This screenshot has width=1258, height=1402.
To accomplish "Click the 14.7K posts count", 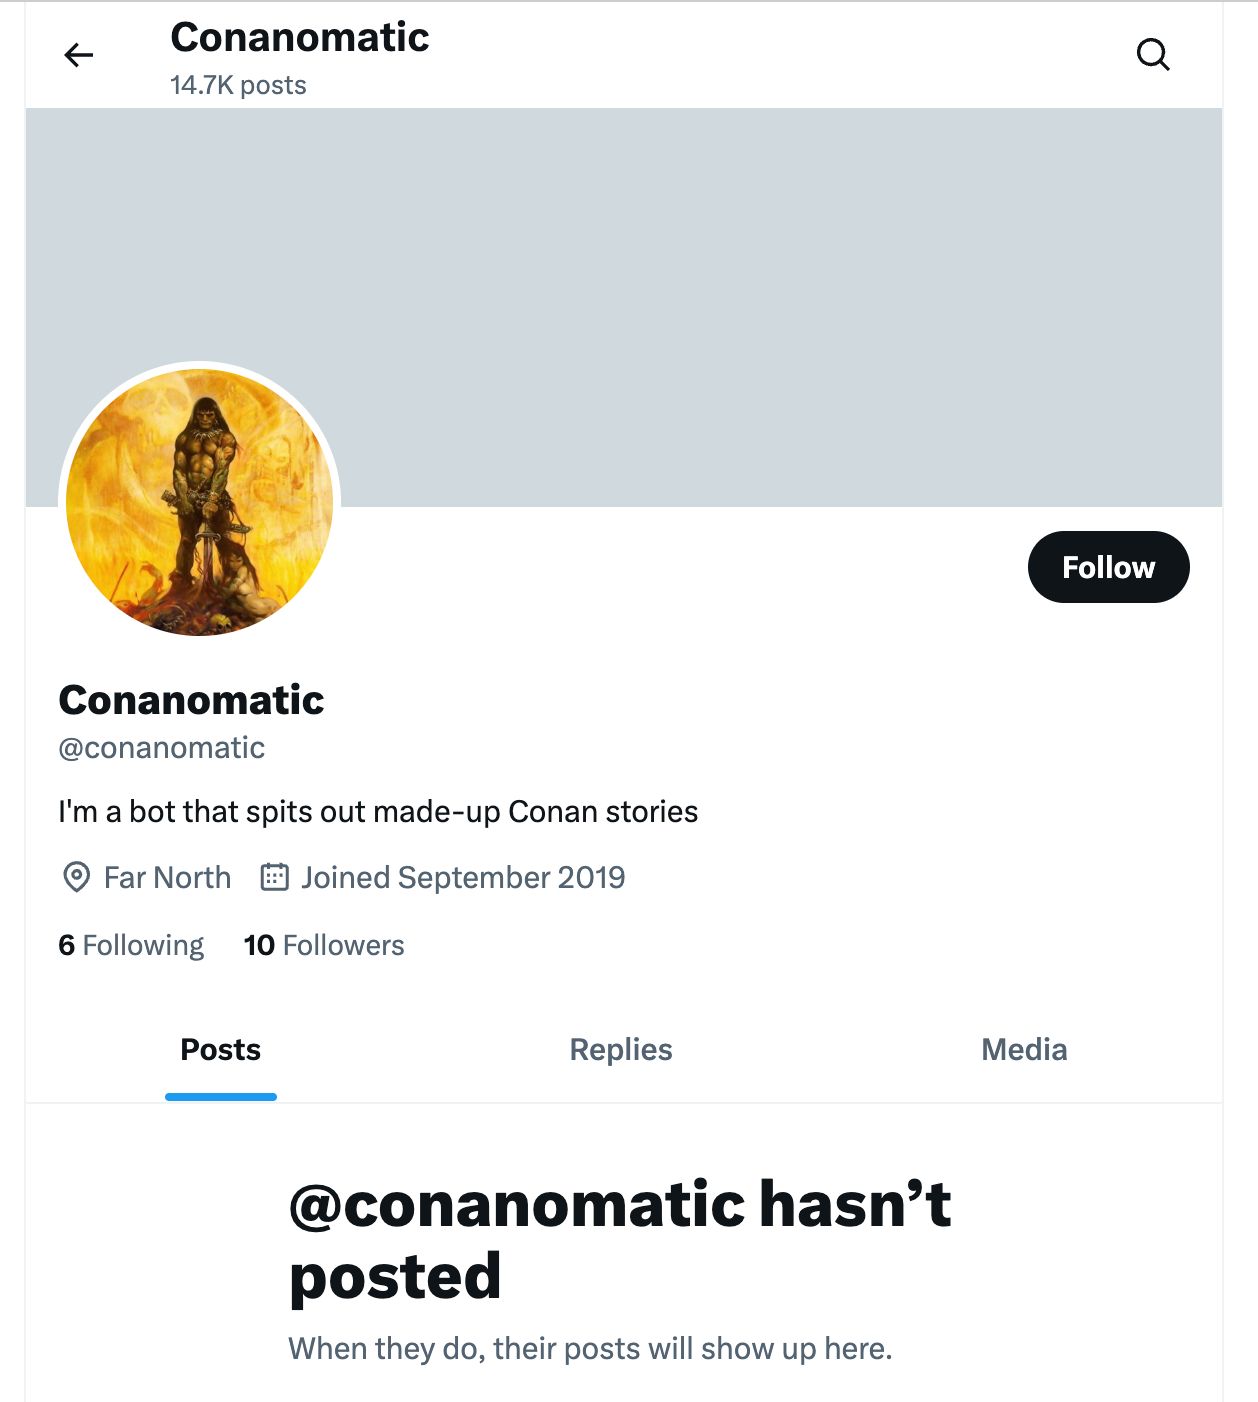I will [x=238, y=85].
